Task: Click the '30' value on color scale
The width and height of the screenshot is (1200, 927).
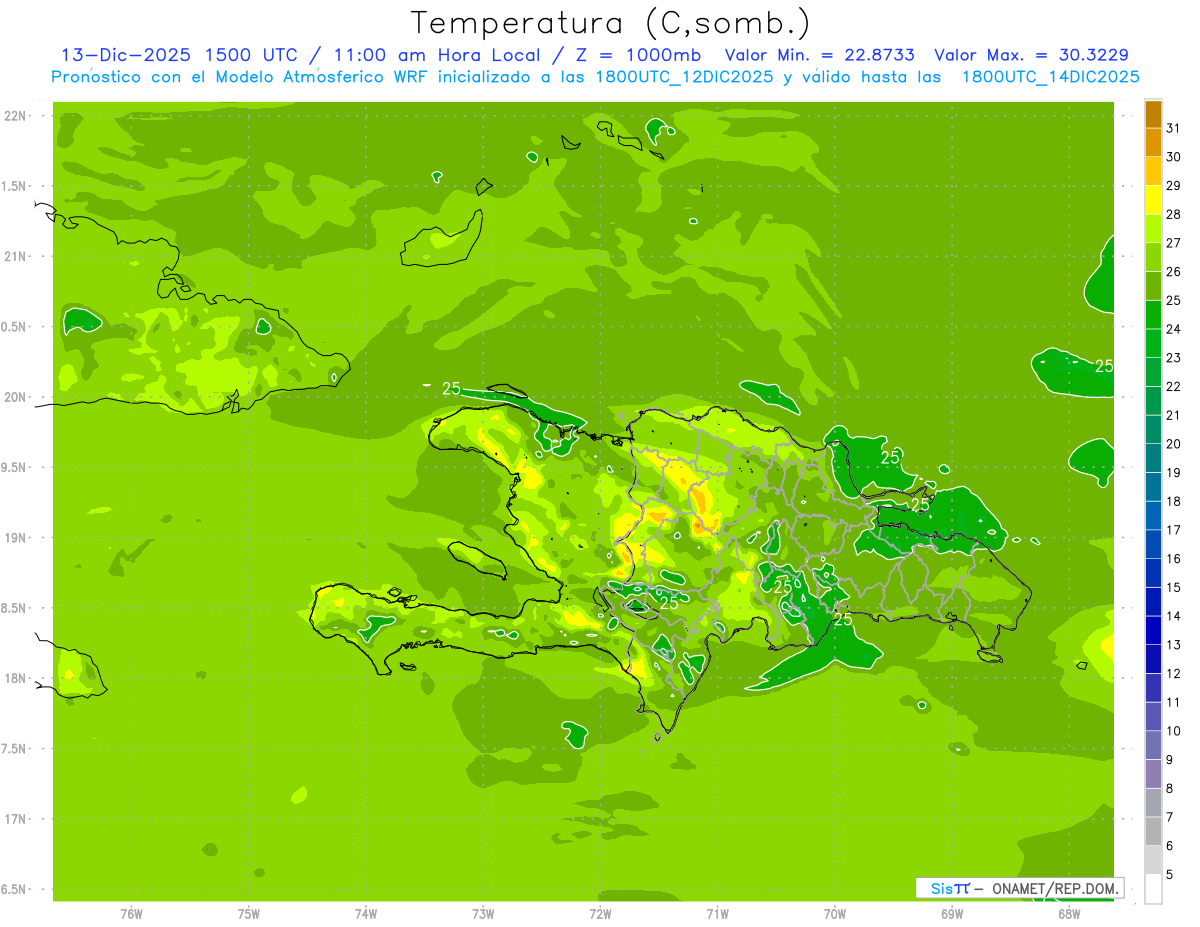Action: point(1173,157)
